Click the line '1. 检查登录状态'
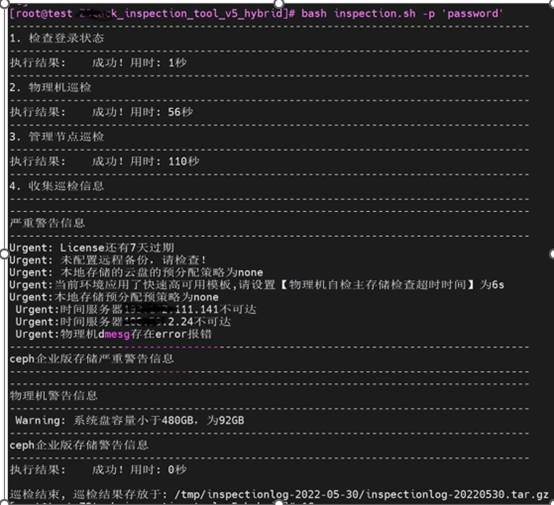Screen dimensions: 554x505 57,38
